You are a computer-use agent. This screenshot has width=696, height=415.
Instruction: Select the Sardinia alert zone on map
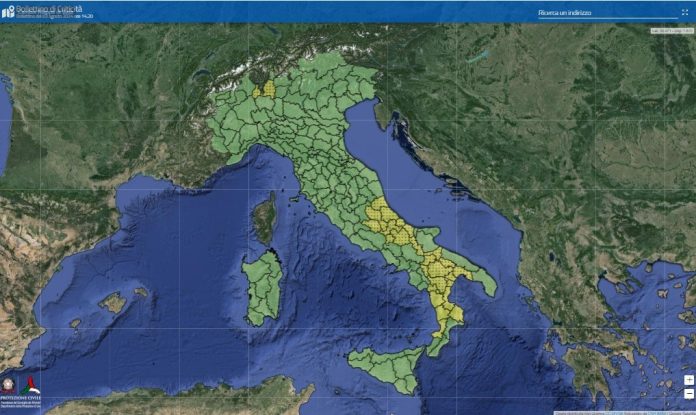point(263,288)
